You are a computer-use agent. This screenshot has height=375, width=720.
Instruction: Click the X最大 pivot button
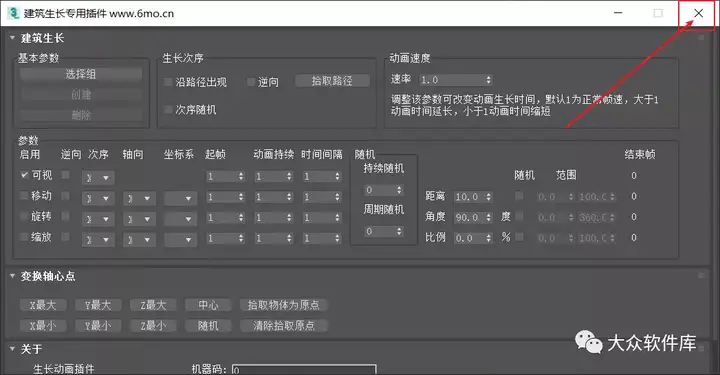pos(43,305)
